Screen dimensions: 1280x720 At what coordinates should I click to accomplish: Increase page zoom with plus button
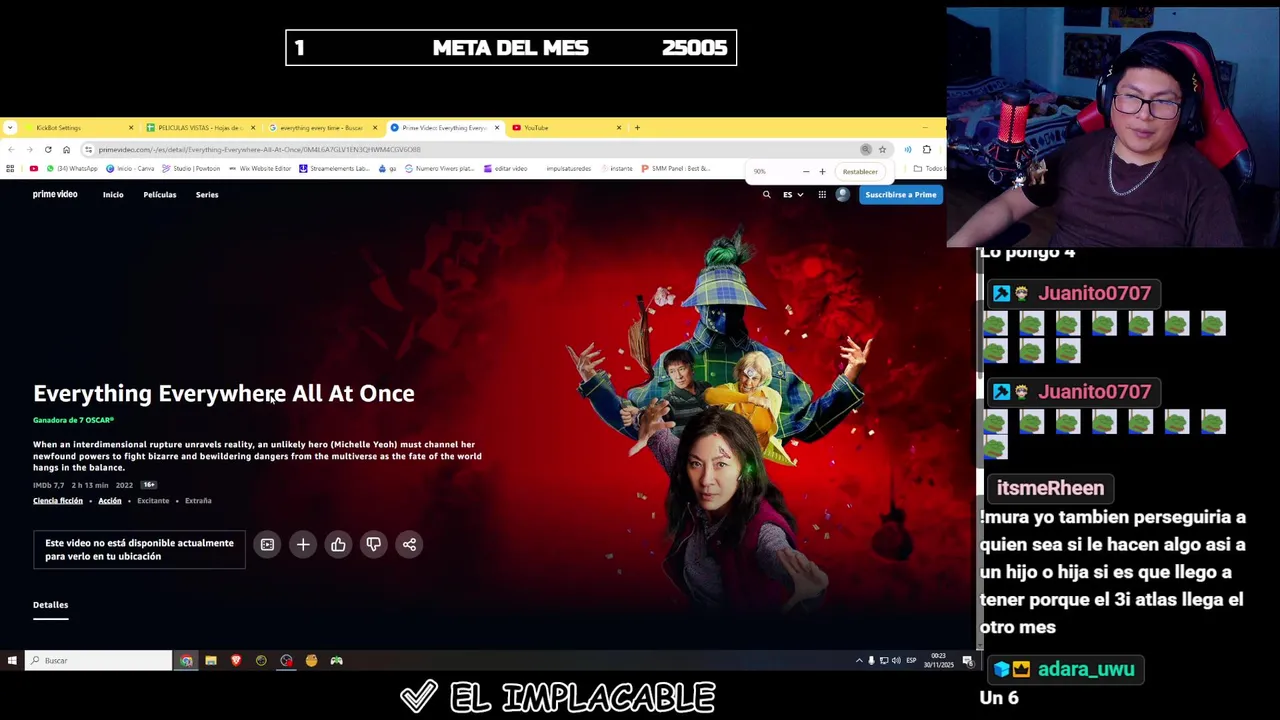(x=822, y=172)
